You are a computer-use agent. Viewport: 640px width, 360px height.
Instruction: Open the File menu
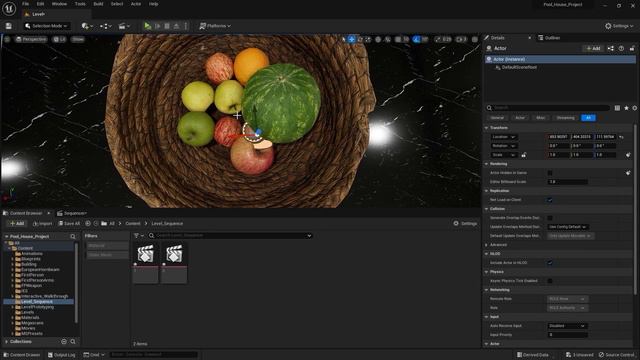(x=25, y=4)
